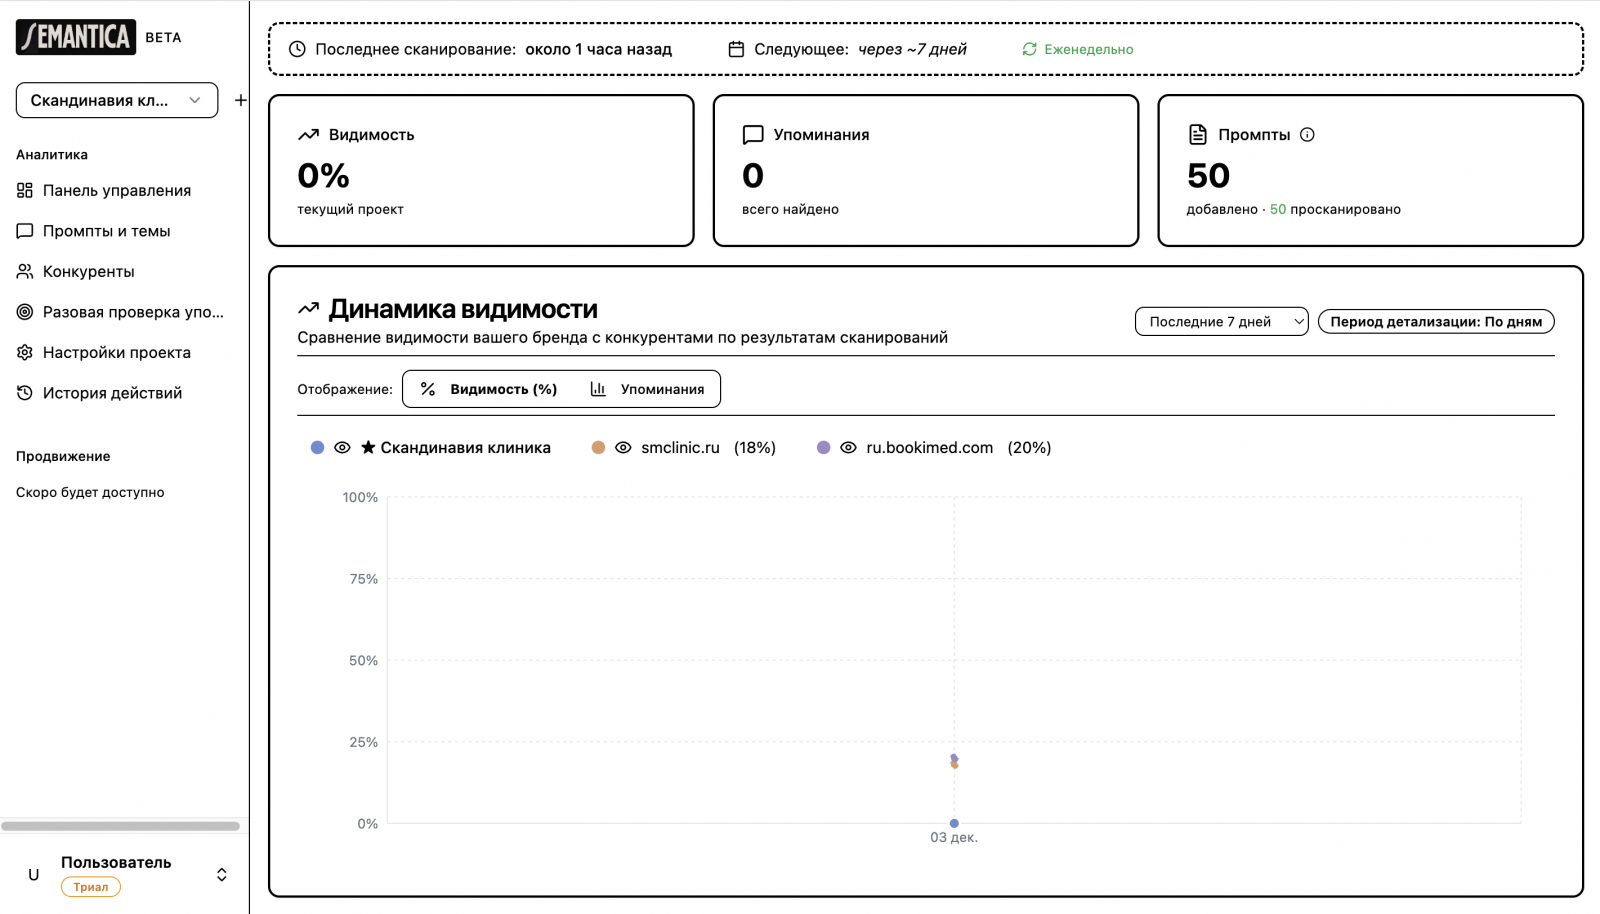Switch display to Упоминания tab
This screenshot has height=914, width=1600.
[648, 389]
